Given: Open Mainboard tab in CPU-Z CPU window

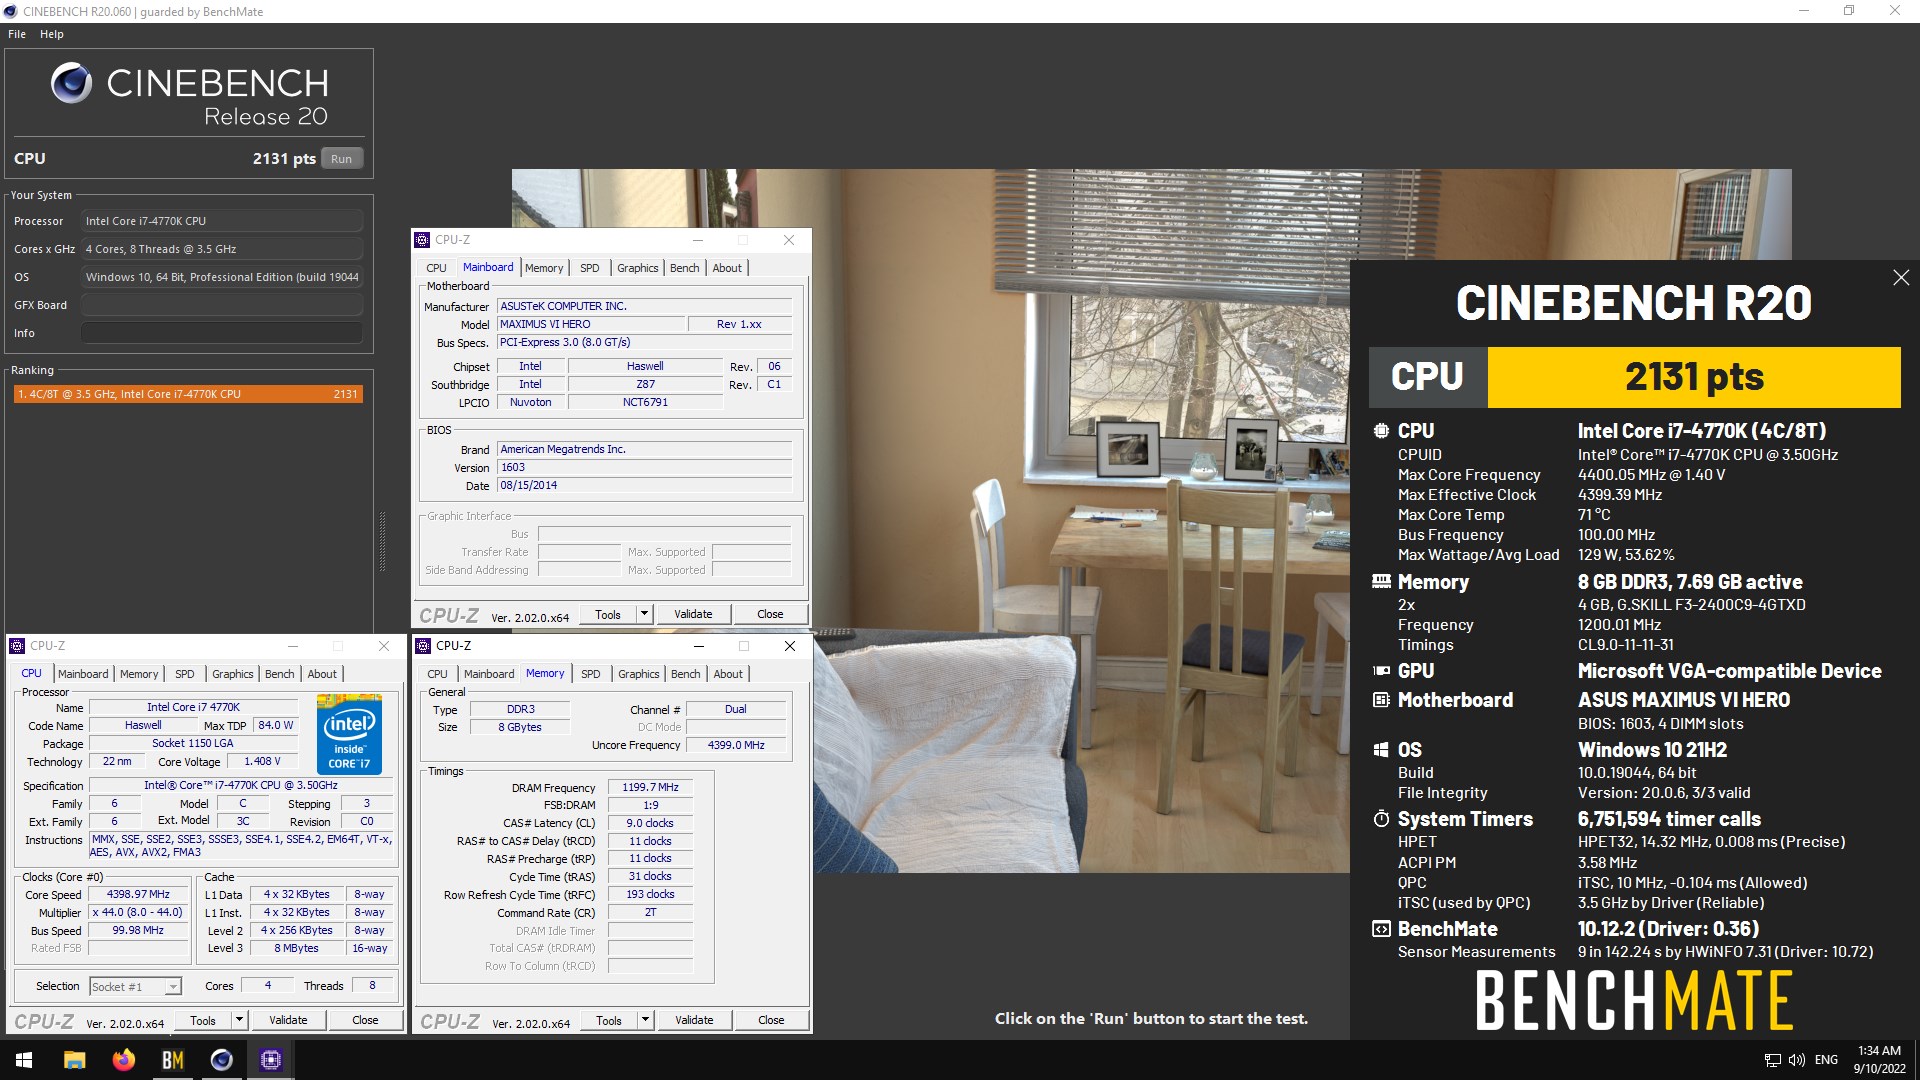Looking at the screenshot, I should pos(83,674).
